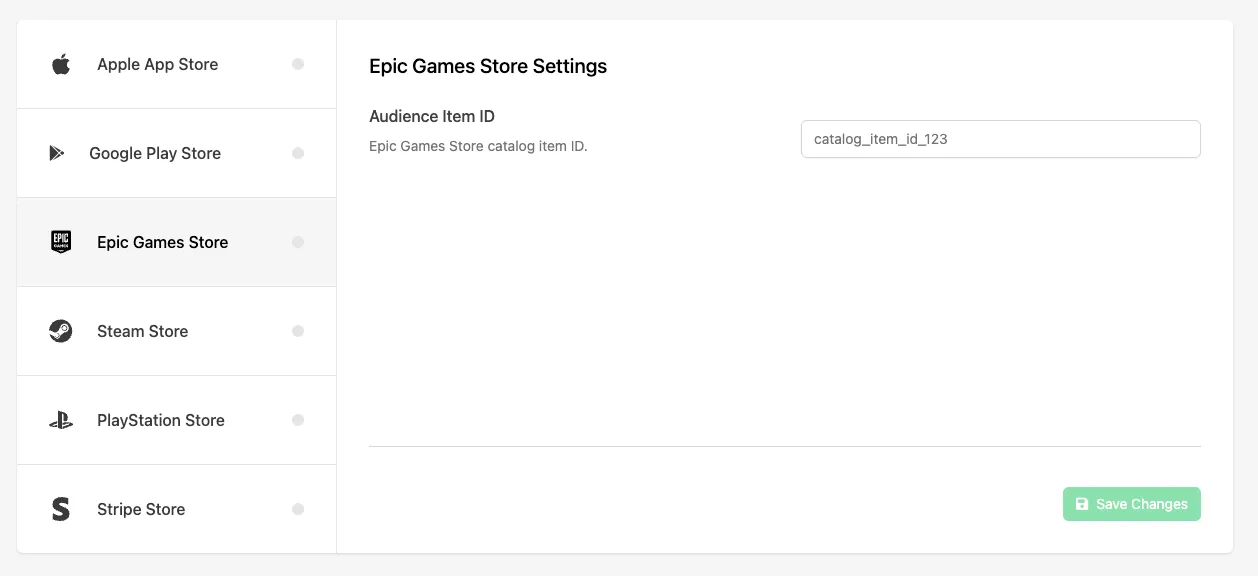Viewport: 1258px width, 576px height.
Task: Click Google Play Store status dot
Action: click(x=298, y=153)
